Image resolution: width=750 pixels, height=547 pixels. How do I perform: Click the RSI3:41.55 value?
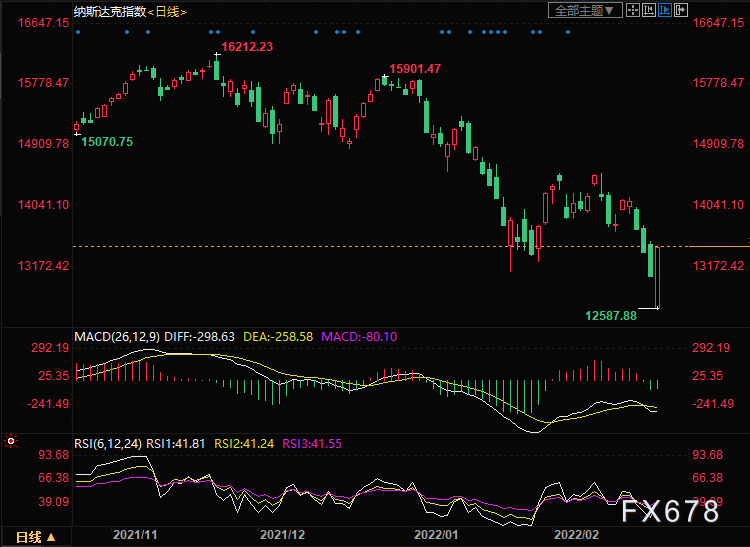coord(312,444)
